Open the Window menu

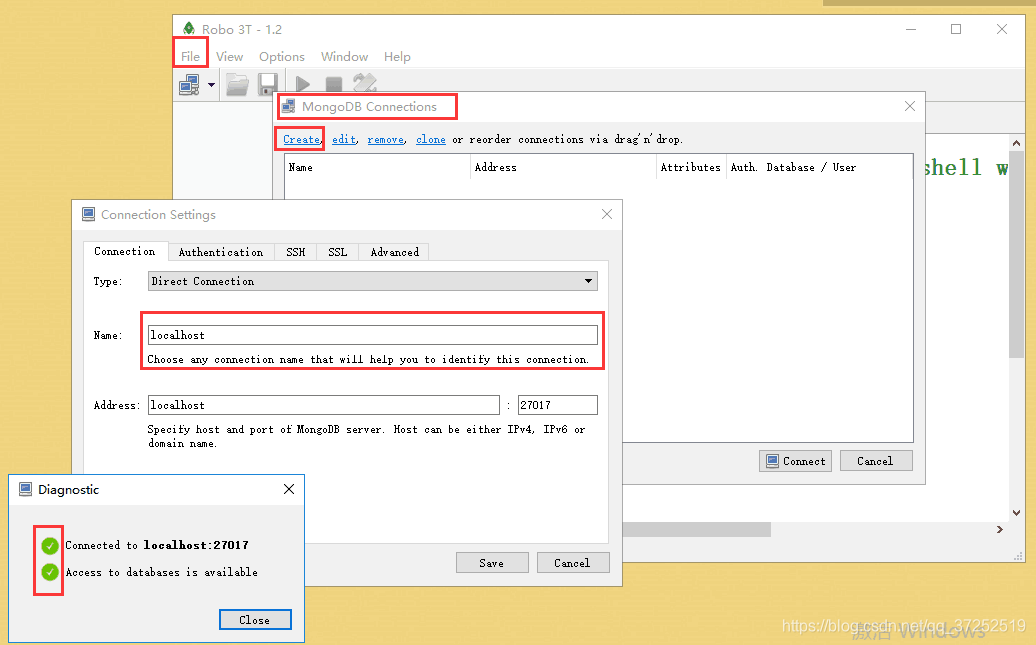point(344,56)
